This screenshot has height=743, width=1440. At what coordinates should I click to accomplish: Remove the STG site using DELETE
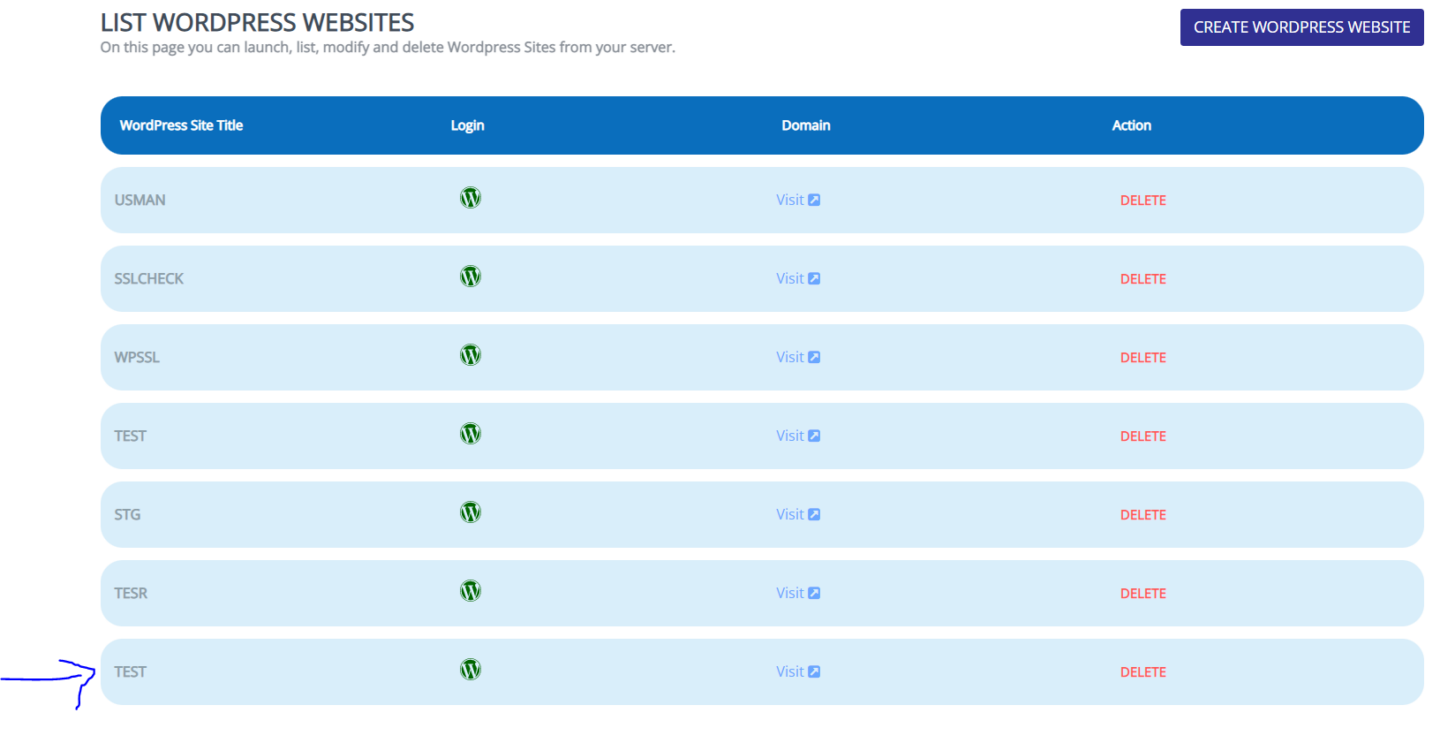[x=1142, y=515]
